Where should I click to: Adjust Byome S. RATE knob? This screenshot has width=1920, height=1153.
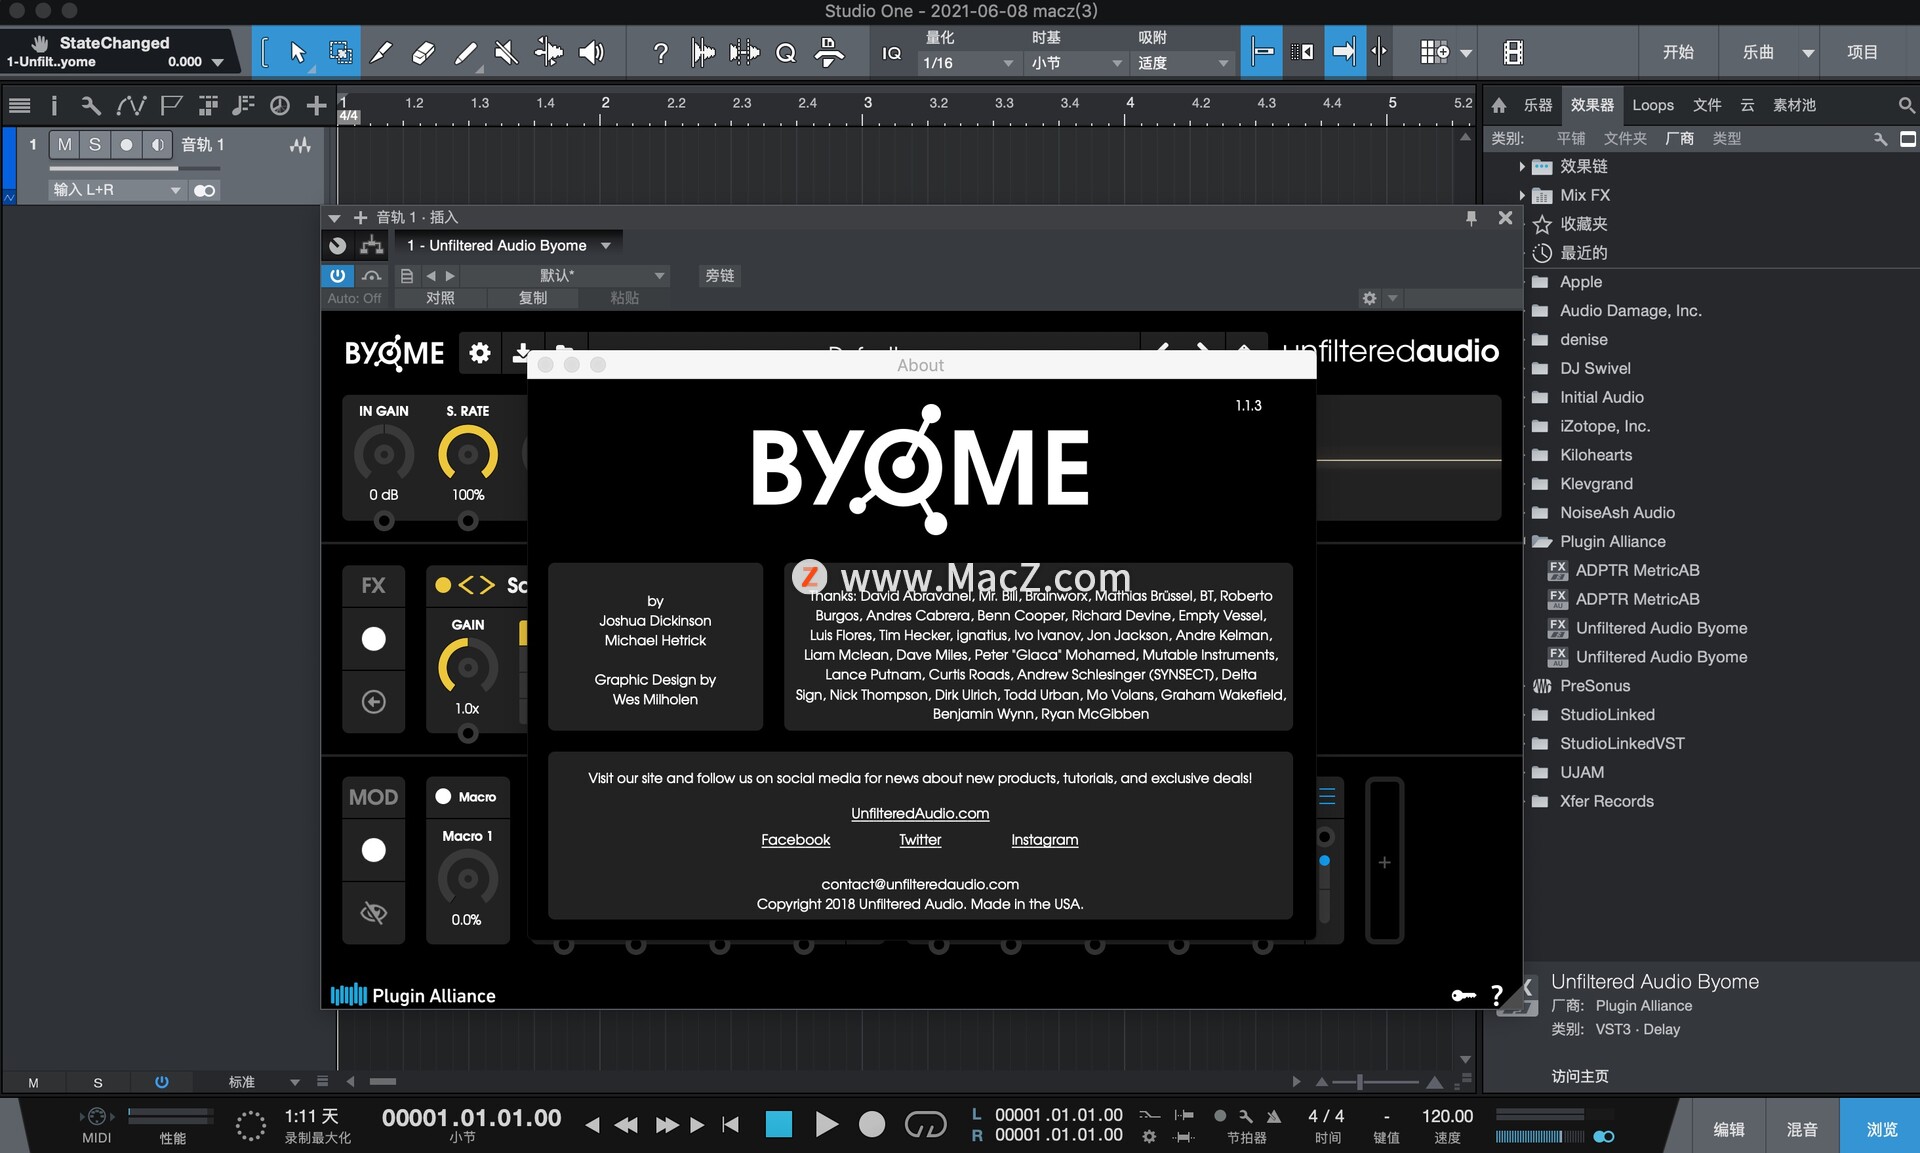point(468,454)
